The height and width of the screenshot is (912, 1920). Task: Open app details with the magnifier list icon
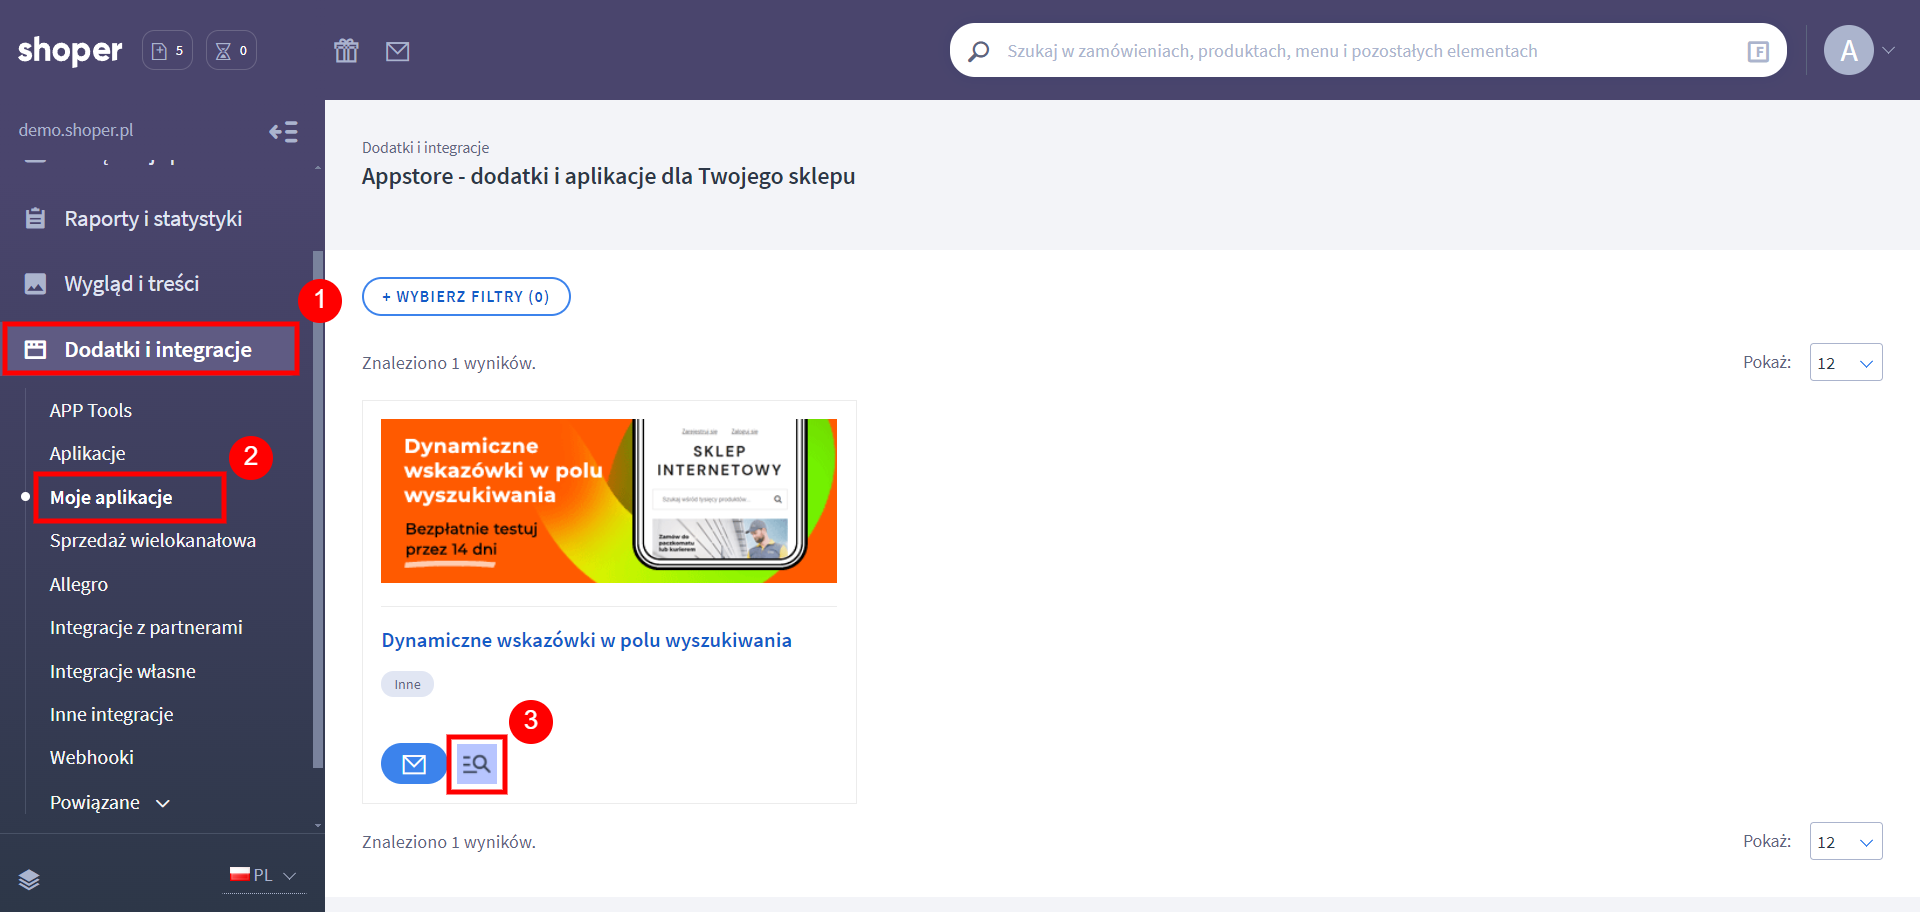[476, 764]
